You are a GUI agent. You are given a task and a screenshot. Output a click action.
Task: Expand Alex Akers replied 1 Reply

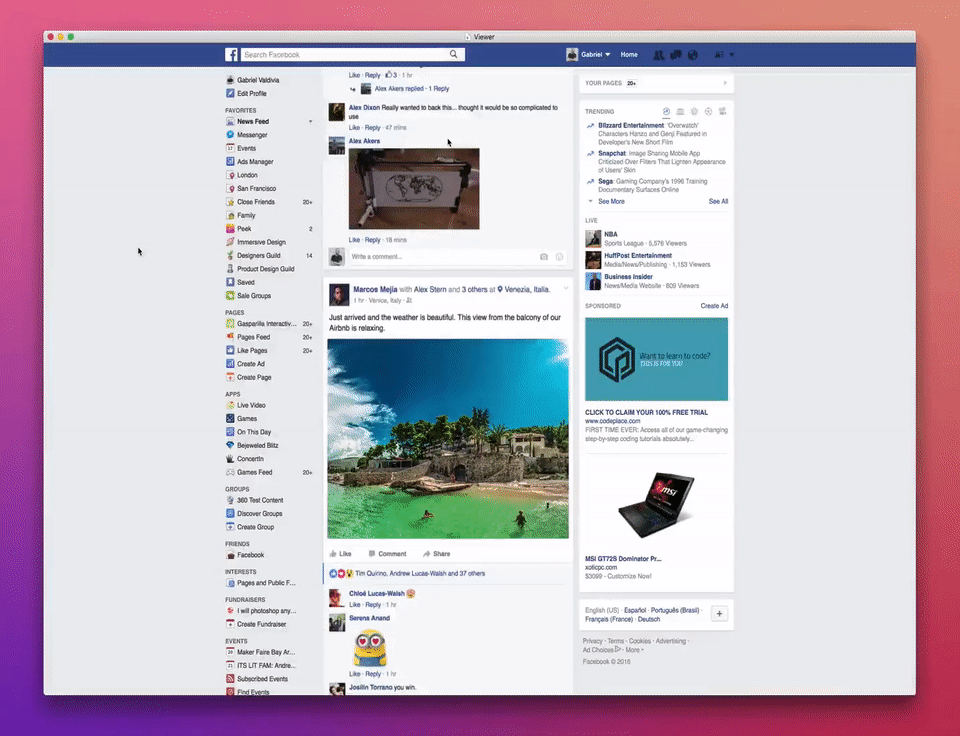coord(411,89)
